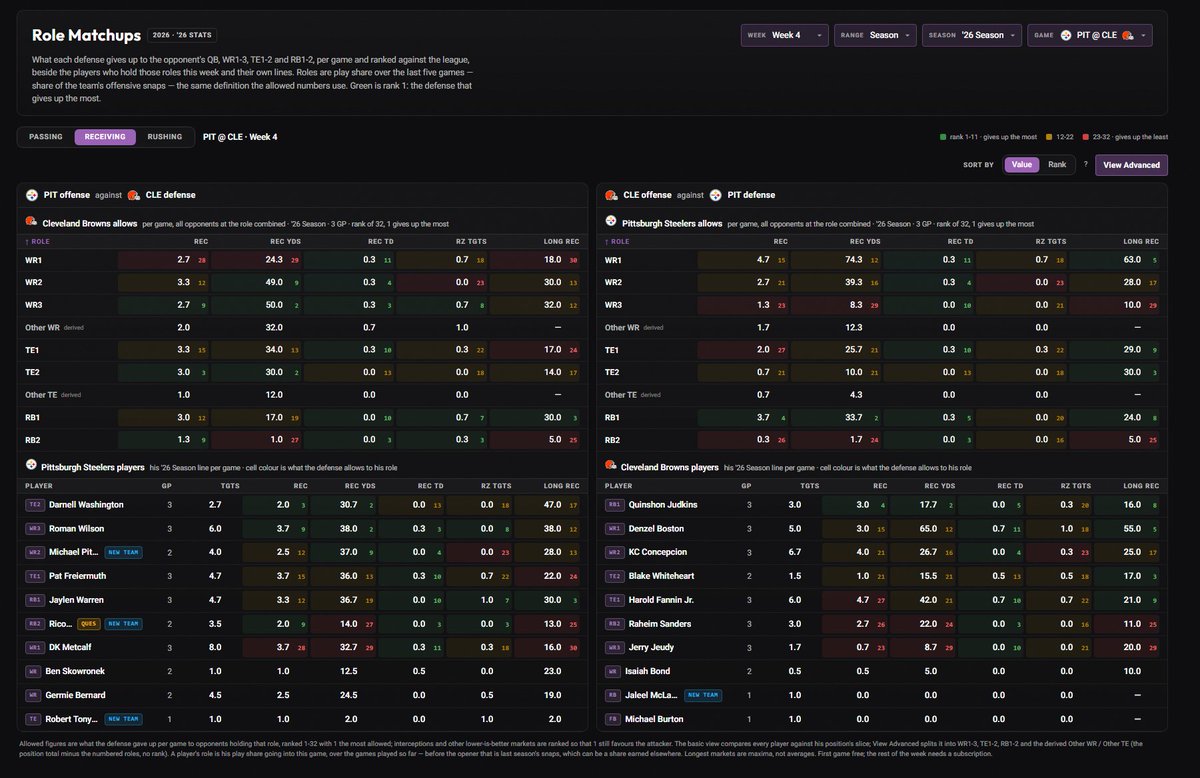Click the Browns logo beside Cleveland Browns allows
Viewport: 1200px width, 778px height.
pos(31,223)
